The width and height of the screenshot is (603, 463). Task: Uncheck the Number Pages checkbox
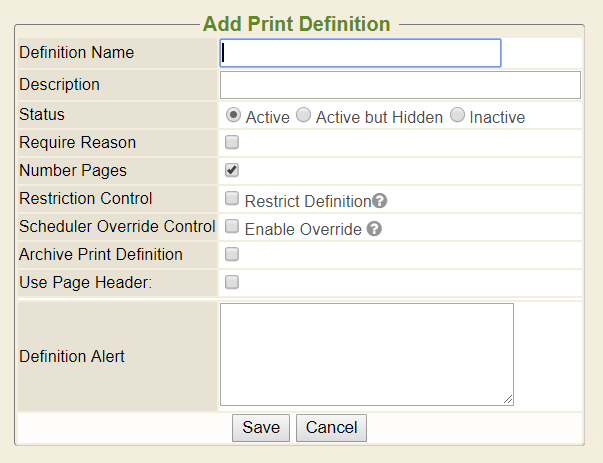tap(232, 170)
